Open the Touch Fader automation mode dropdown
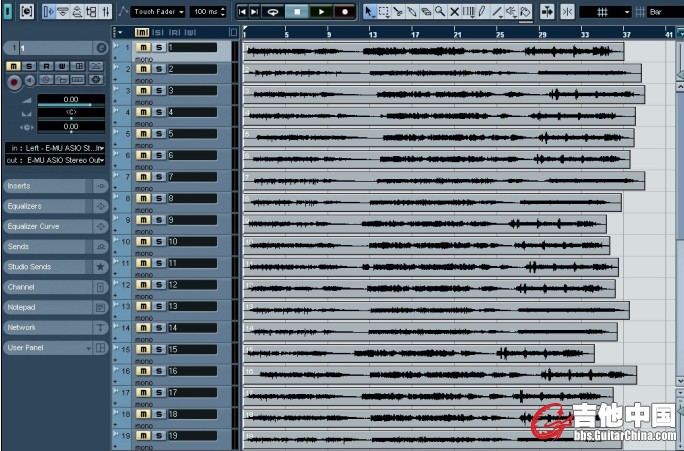684x451 pixels. pyautogui.click(x=158, y=11)
